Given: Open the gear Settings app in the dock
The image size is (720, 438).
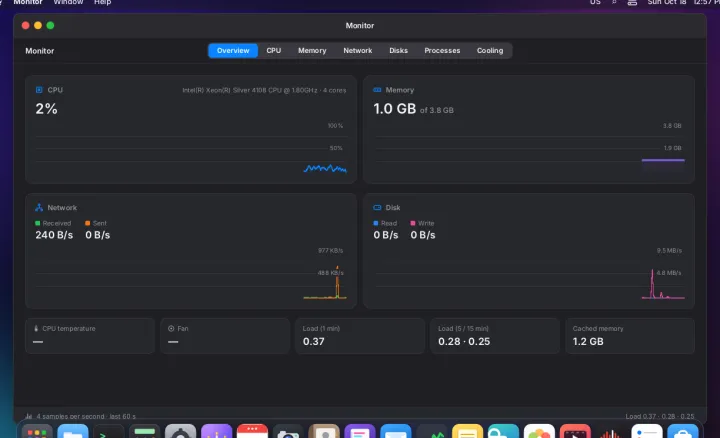Looking at the screenshot, I should 180,432.
